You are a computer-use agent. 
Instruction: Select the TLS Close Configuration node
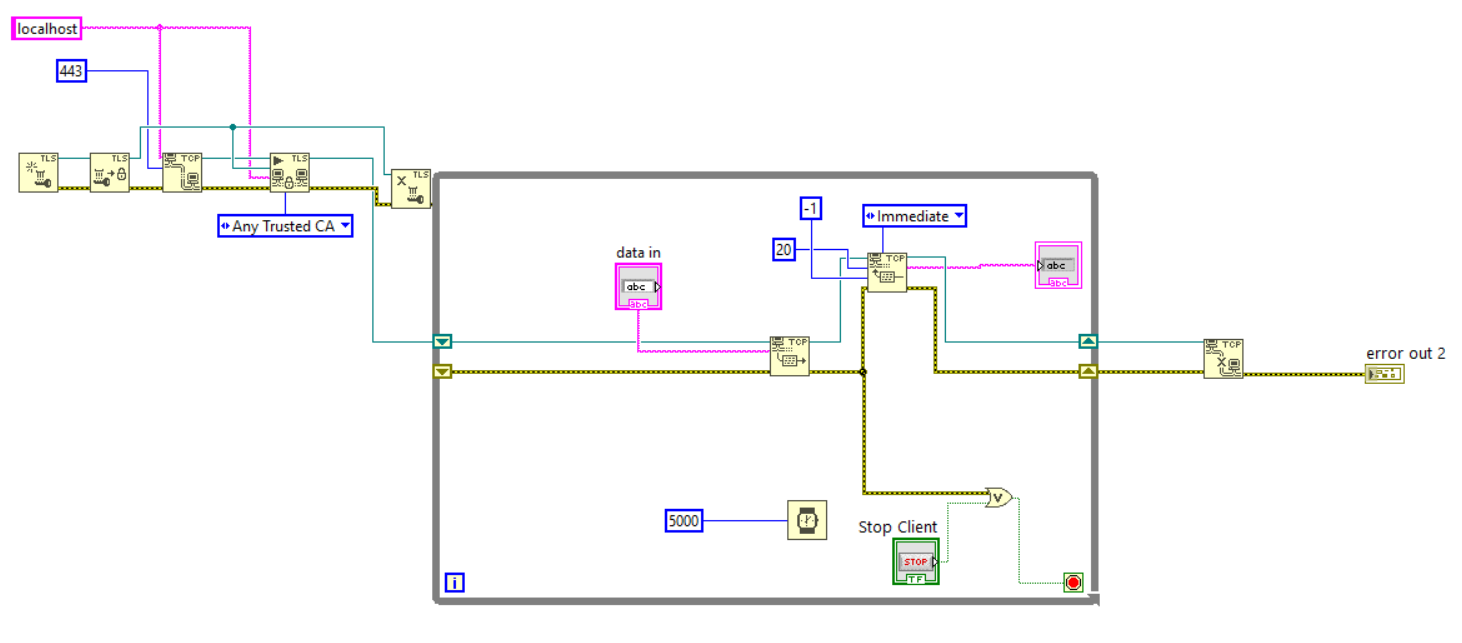410,188
